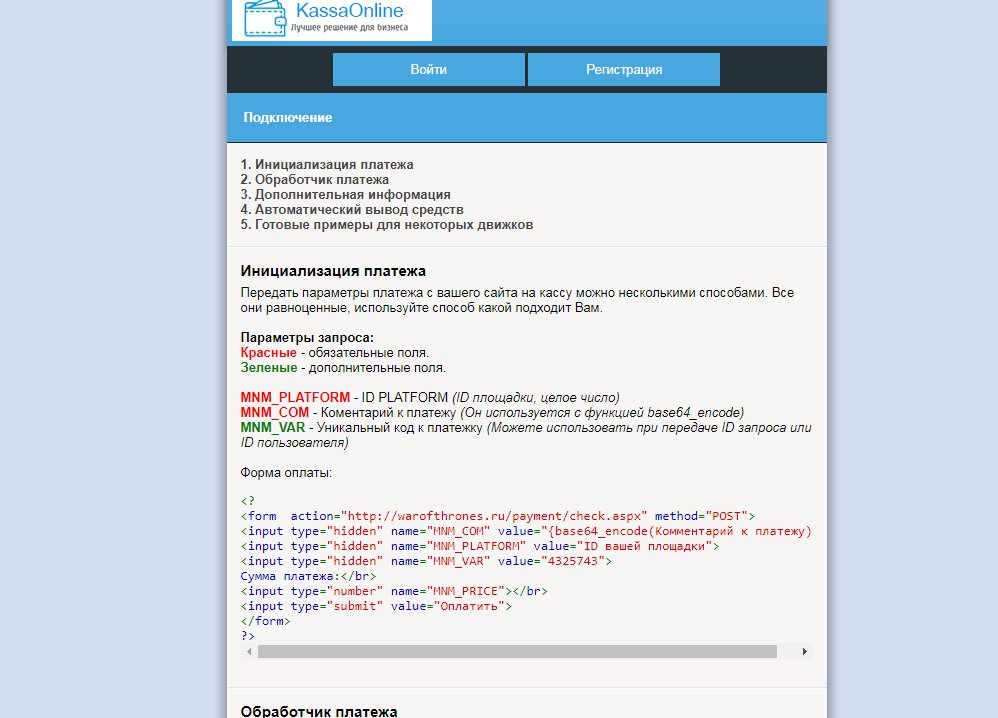
Task: Click the code line with name "MNM_PRICE"
Action: tap(394, 591)
